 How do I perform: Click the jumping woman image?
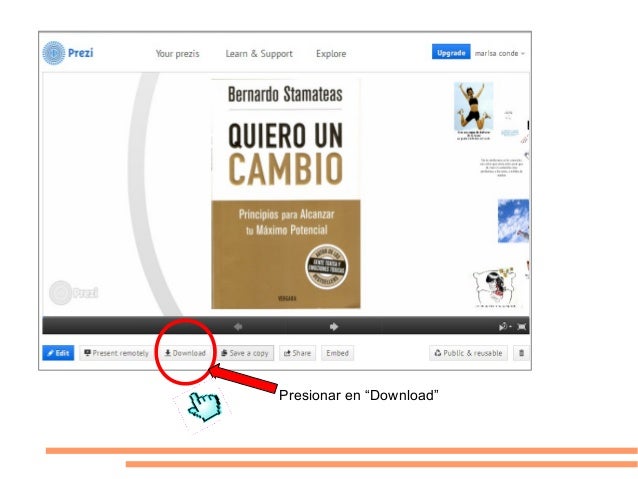pos(474,106)
